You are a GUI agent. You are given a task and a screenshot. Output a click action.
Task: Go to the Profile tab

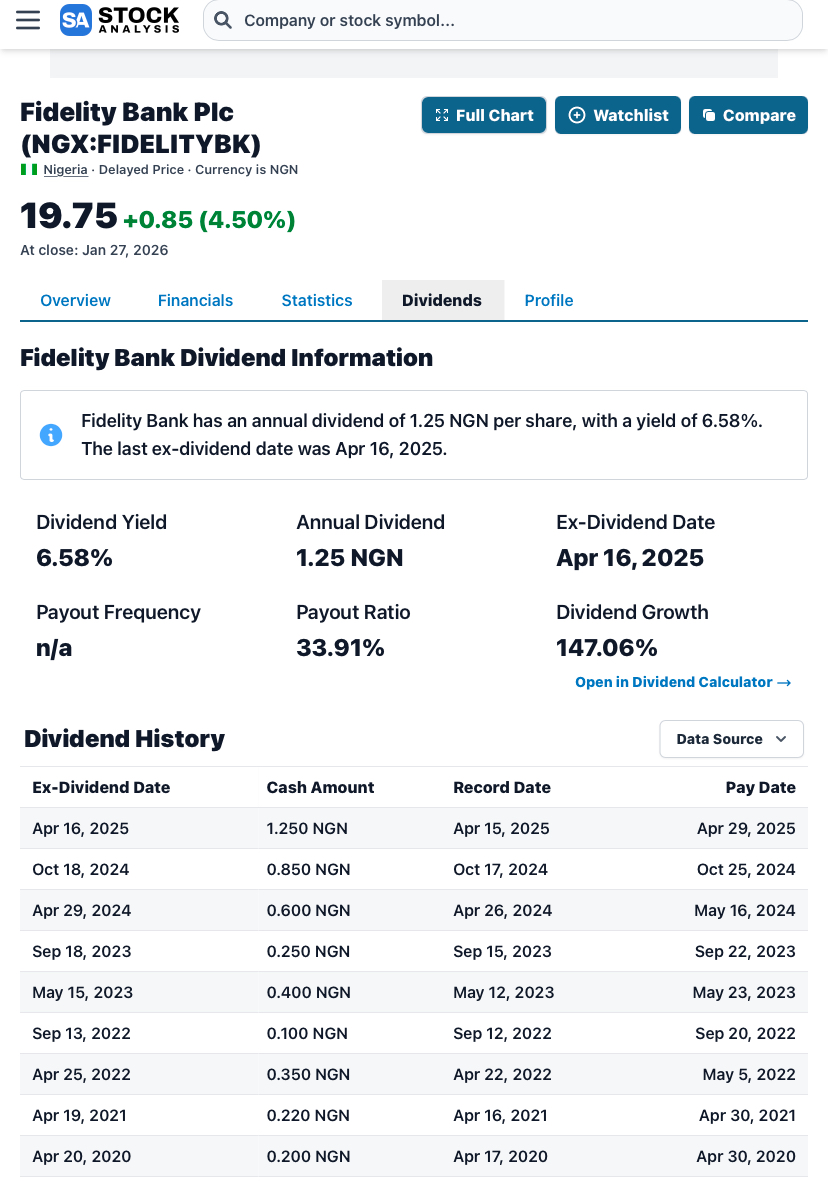(x=549, y=300)
